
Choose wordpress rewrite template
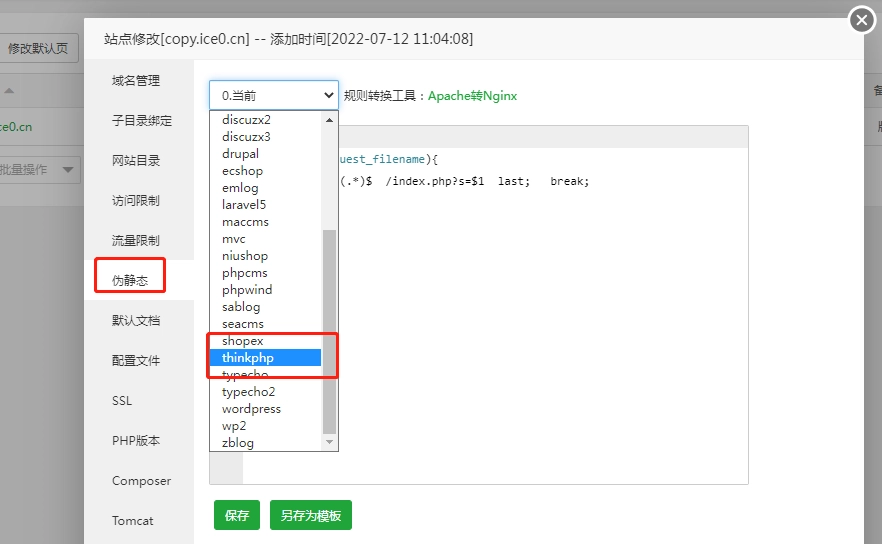pyautogui.click(x=251, y=409)
